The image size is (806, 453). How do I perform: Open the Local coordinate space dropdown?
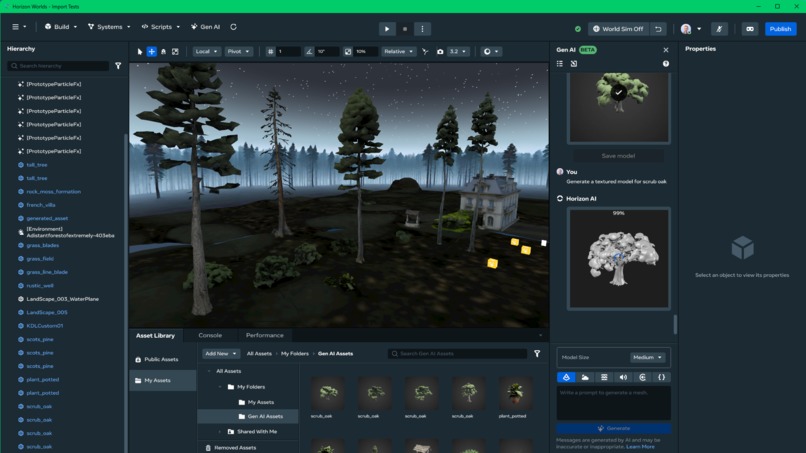207,51
